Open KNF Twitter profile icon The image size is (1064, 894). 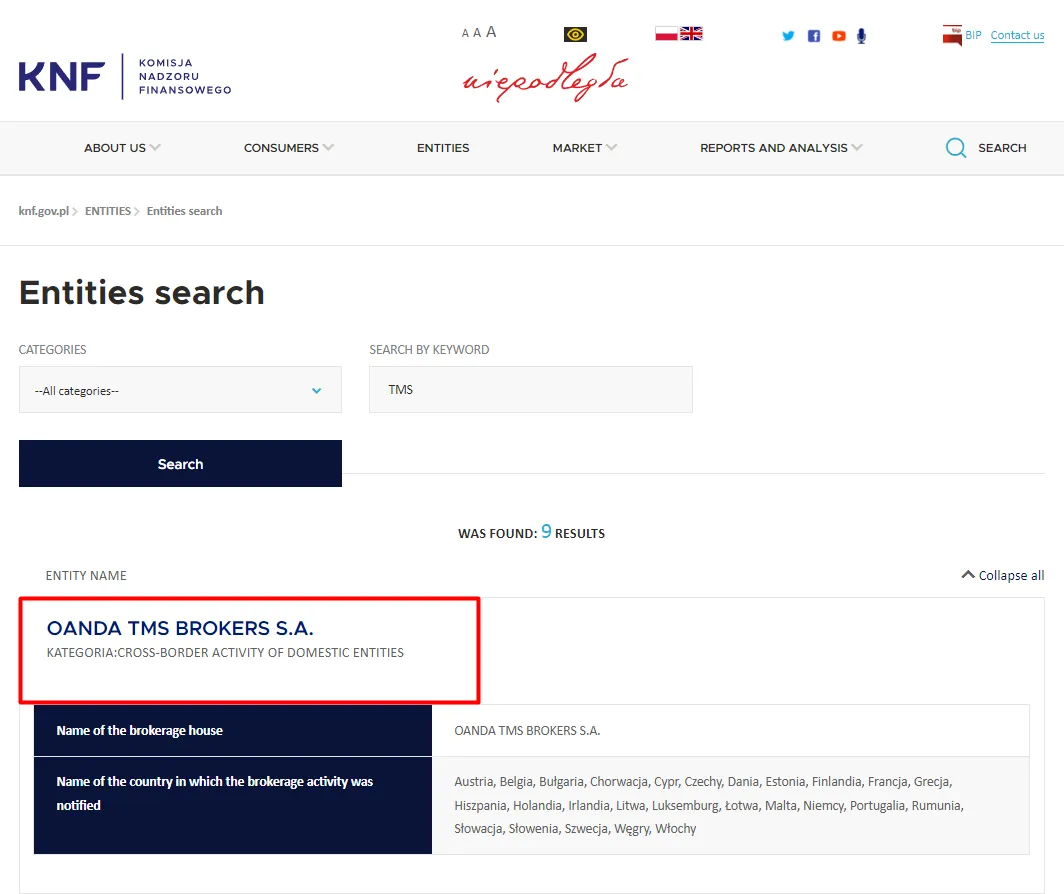tap(788, 36)
